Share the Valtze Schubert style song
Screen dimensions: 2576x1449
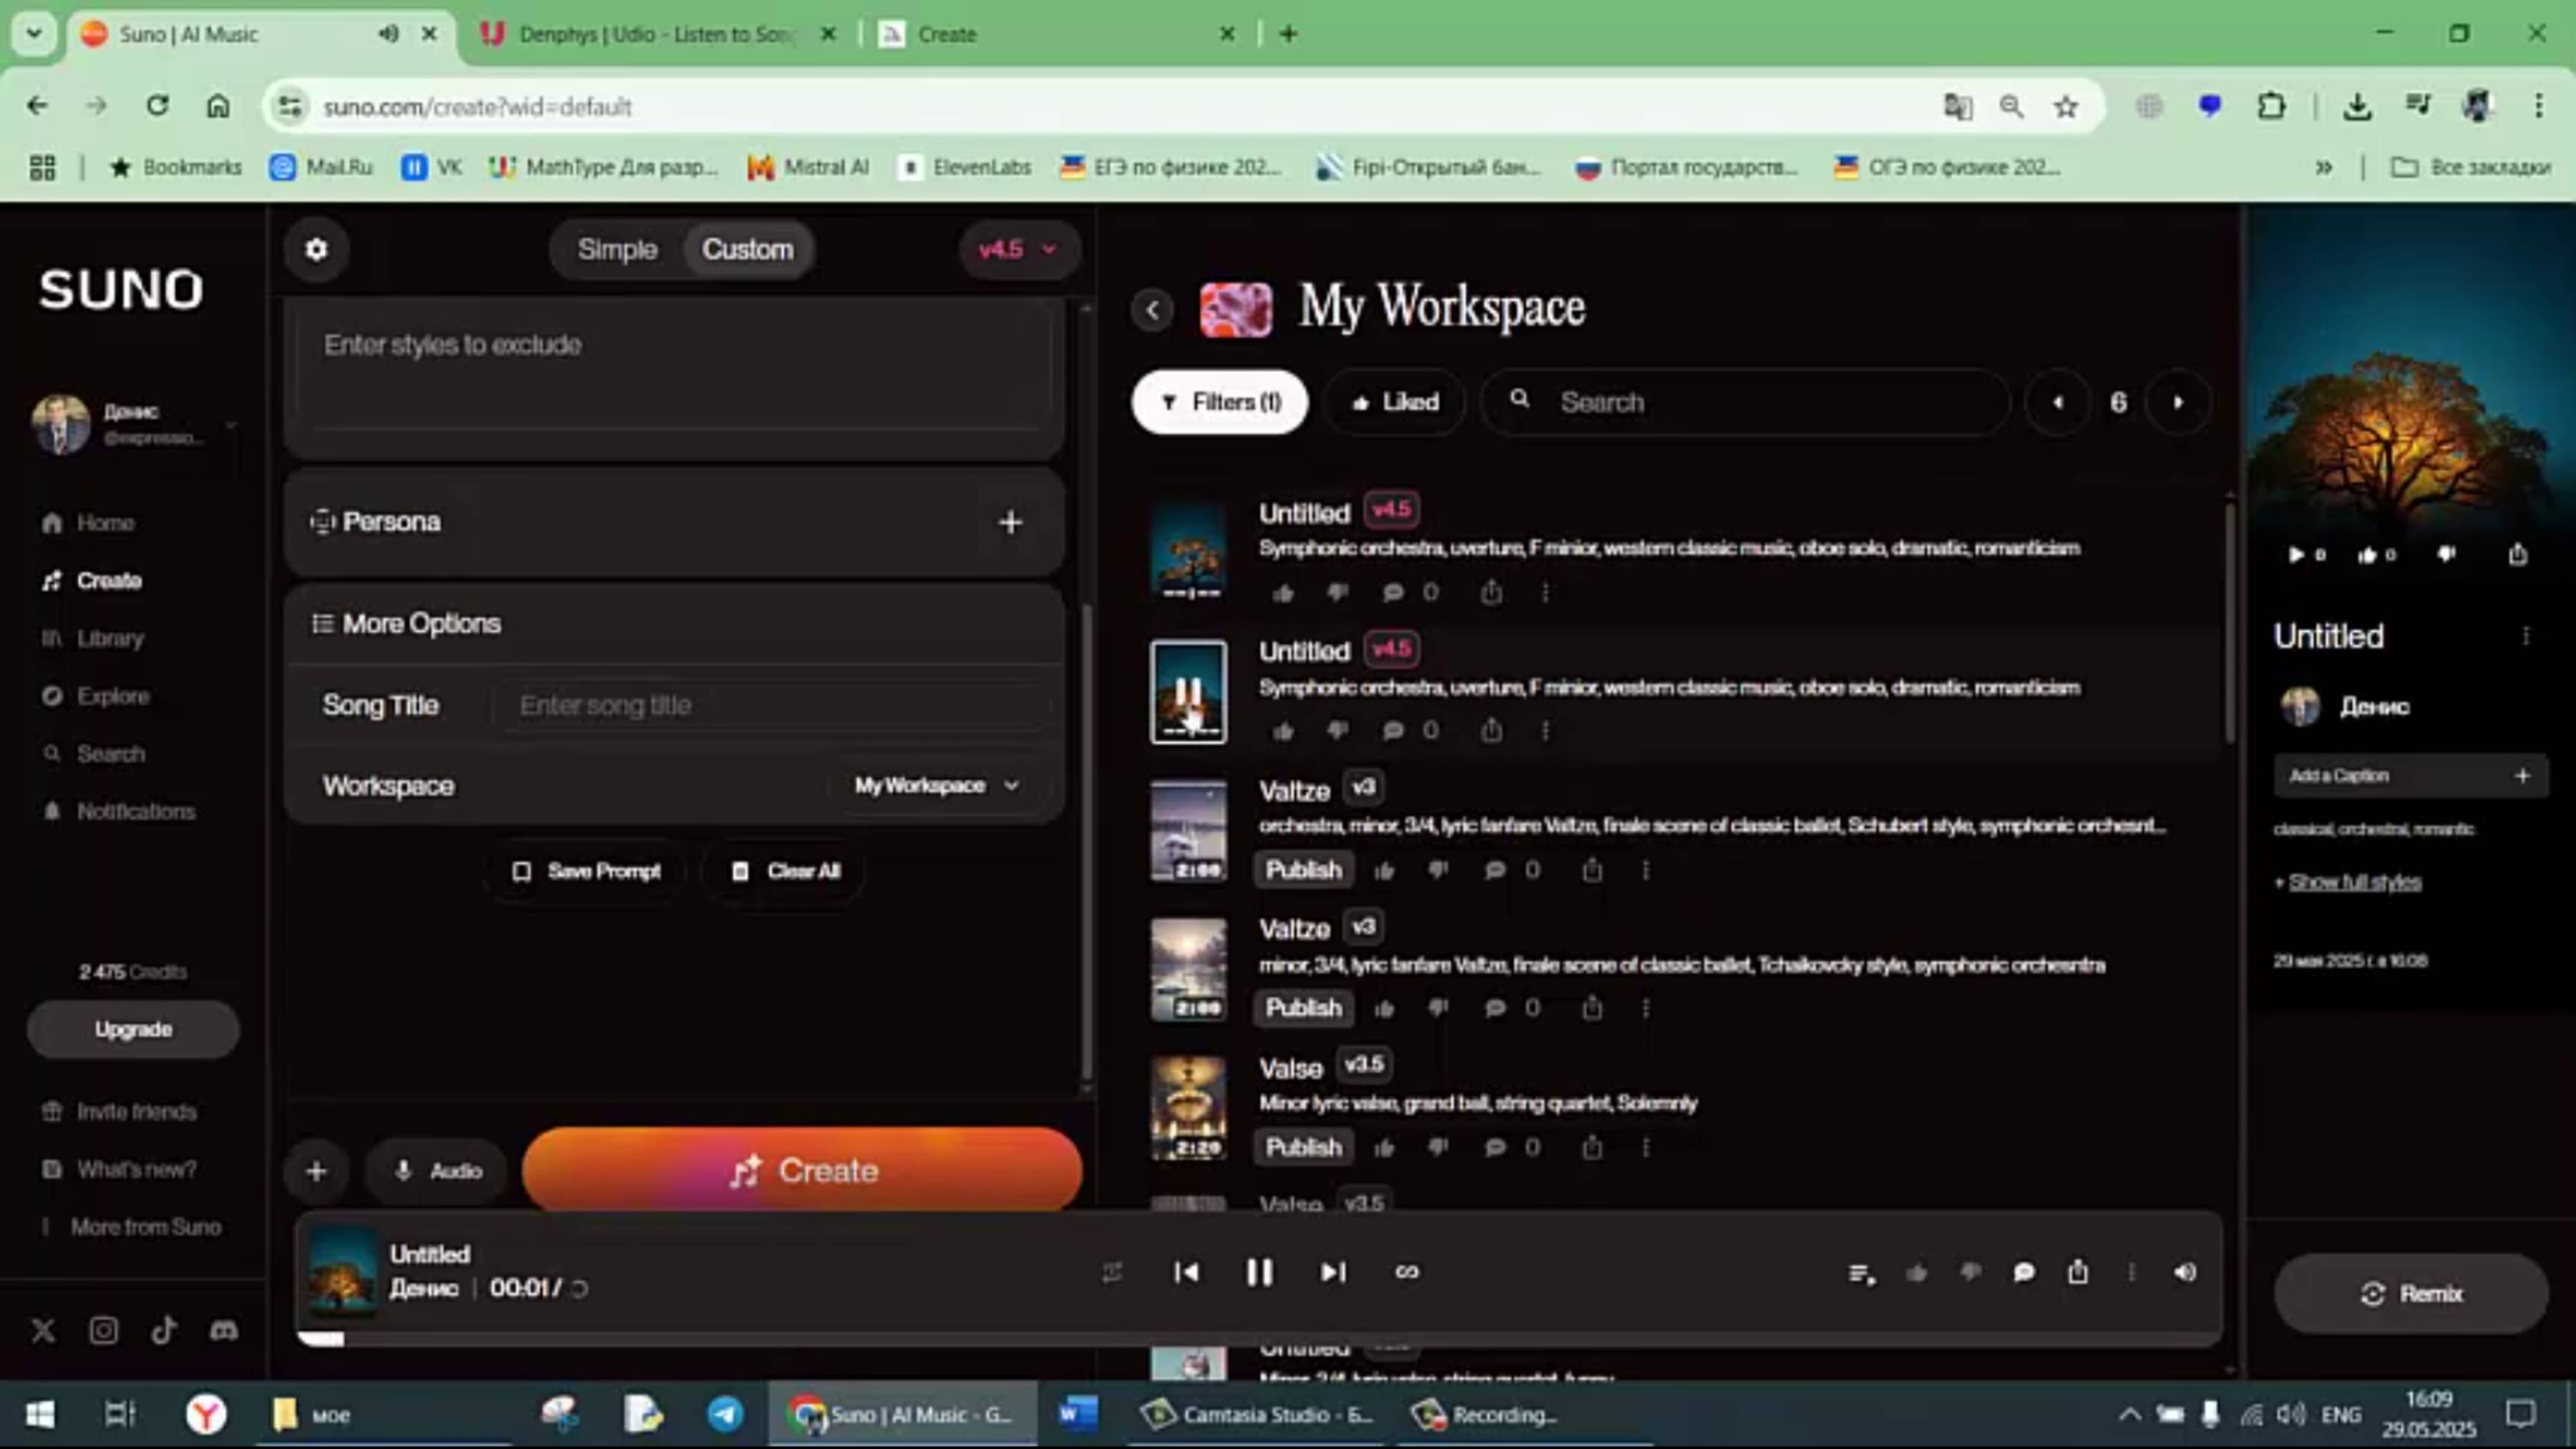(x=1592, y=870)
